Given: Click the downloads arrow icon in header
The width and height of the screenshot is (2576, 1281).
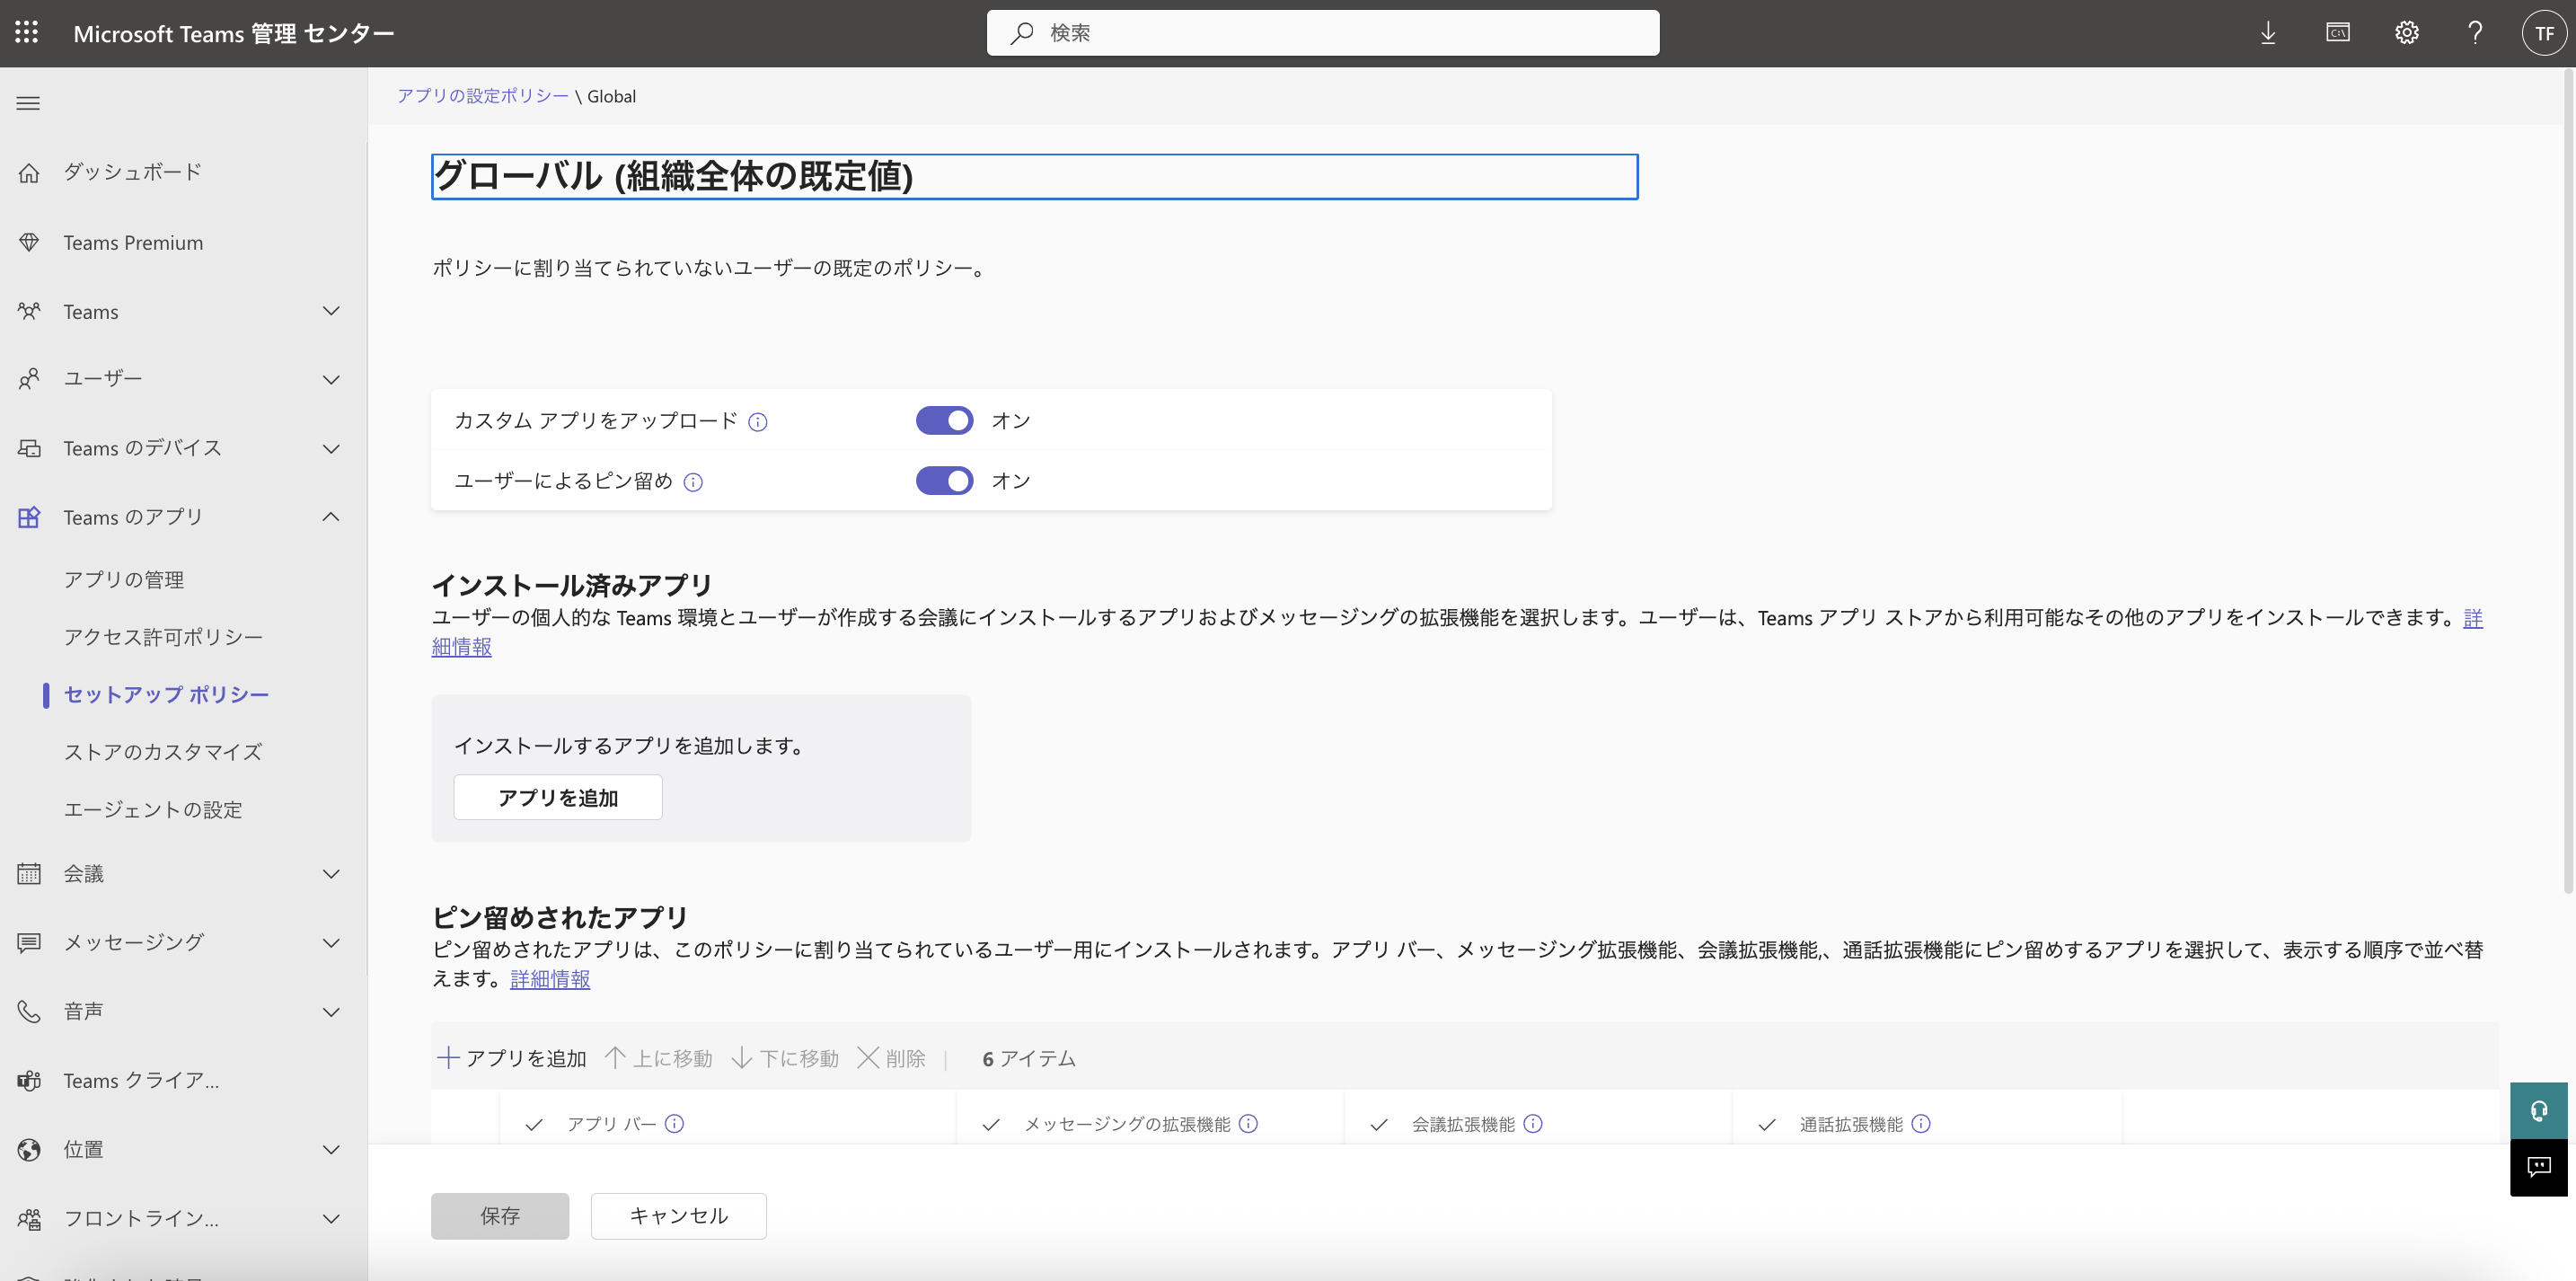Looking at the screenshot, I should [2268, 33].
